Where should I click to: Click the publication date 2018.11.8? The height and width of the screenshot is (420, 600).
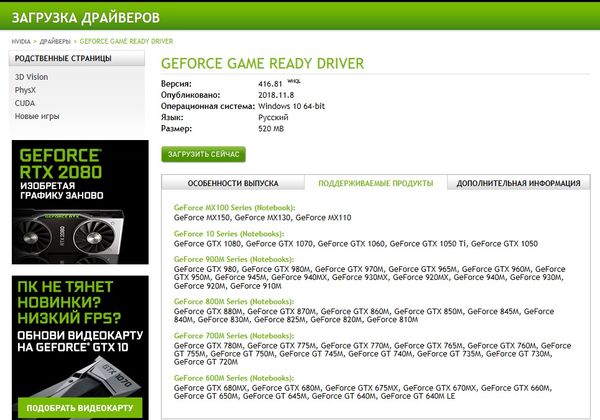click(276, 95)
